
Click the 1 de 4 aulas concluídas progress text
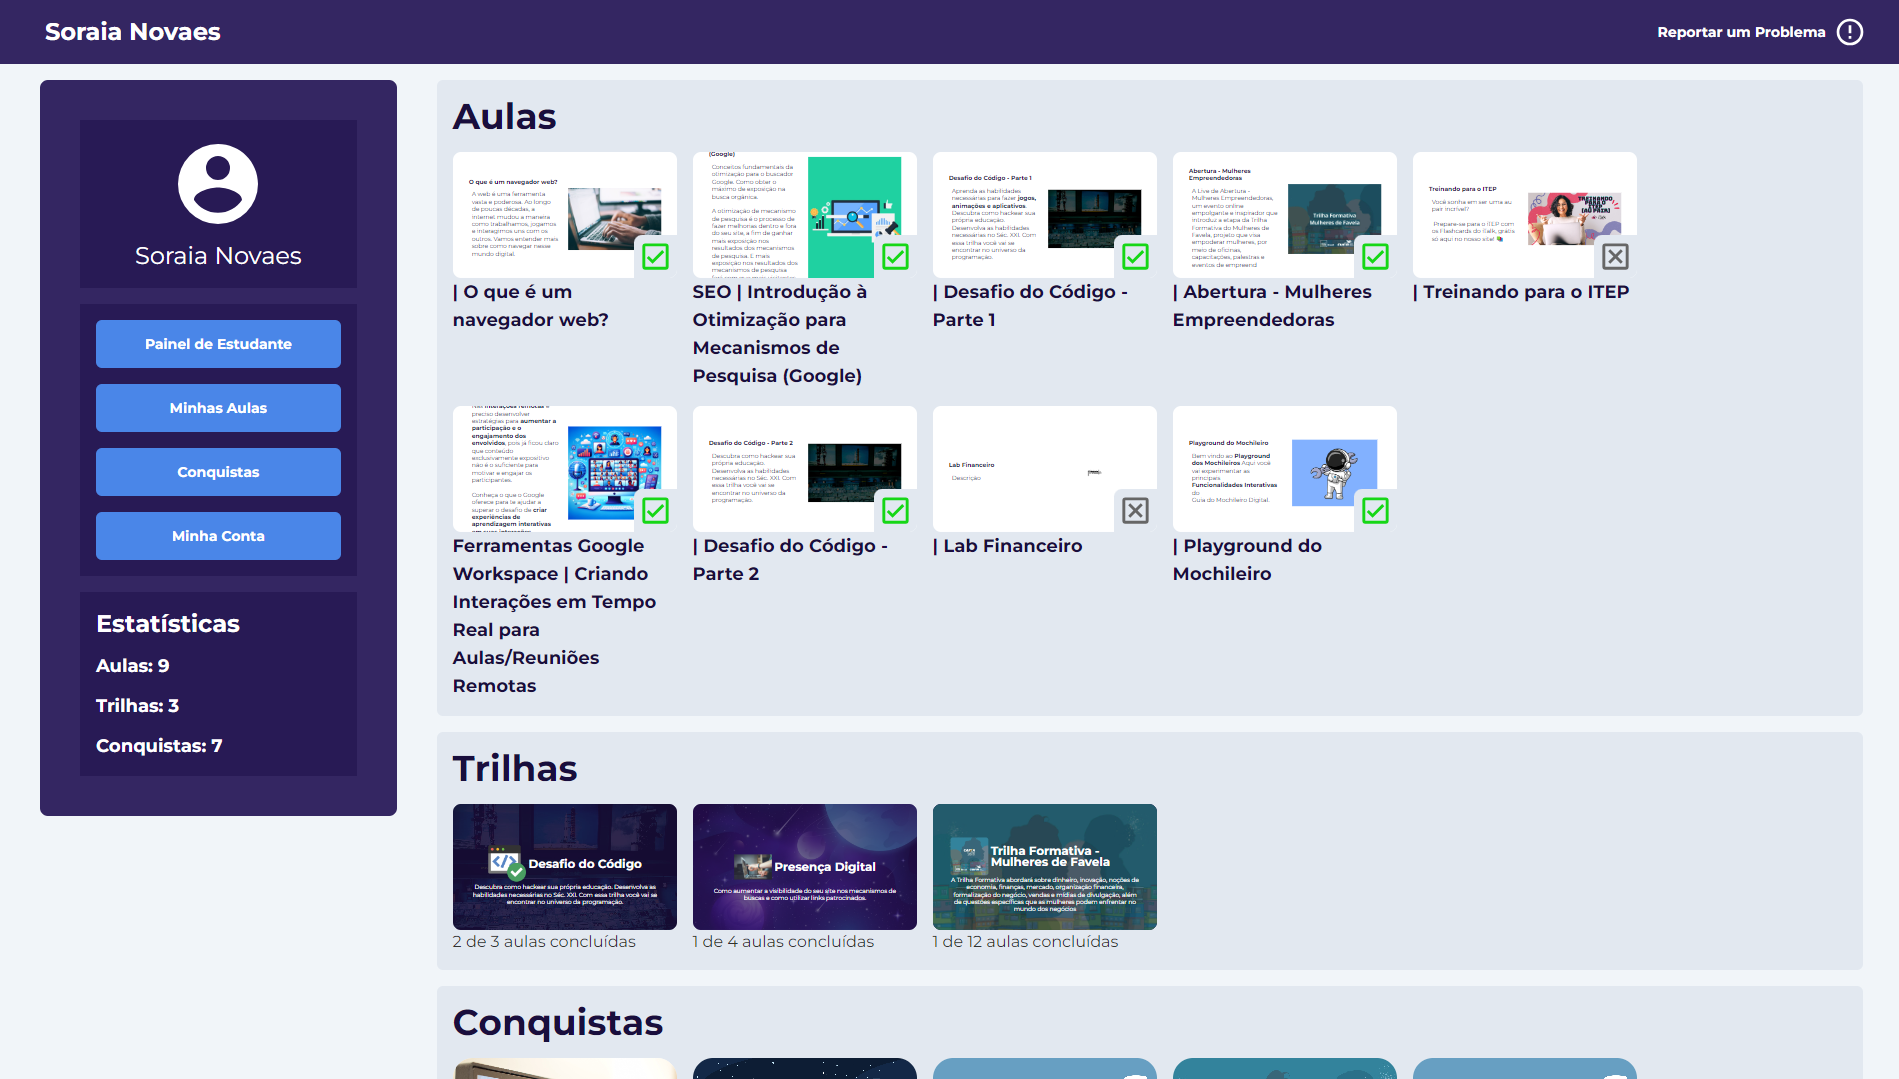point(782,941)
